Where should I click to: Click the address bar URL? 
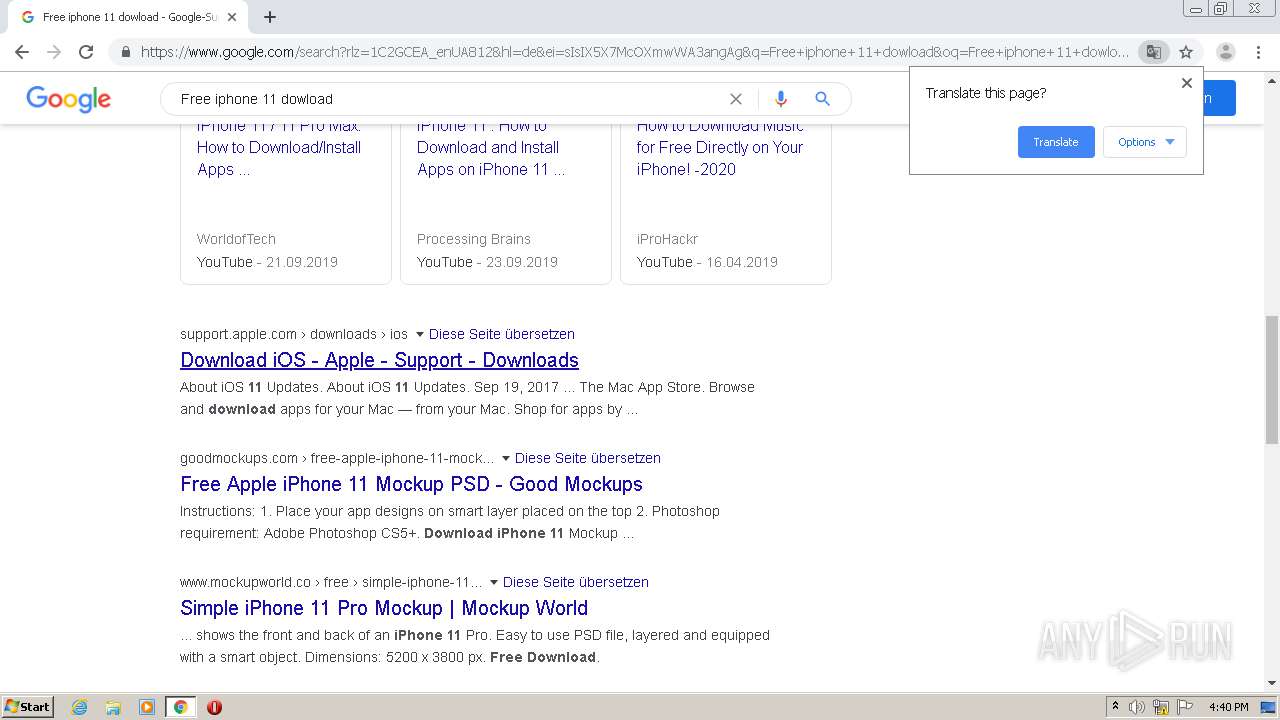point(635,52)
